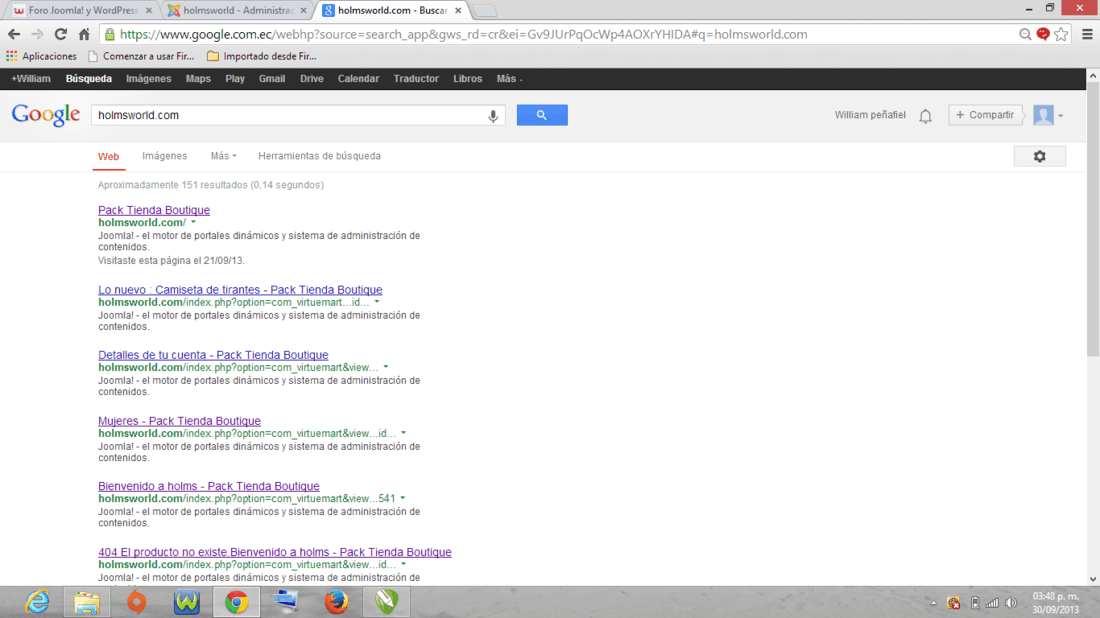Open the Pack Tienda Boutique result
This screenshot has width=1100, height=618.
pyautogui.click(x=154, y=210)
